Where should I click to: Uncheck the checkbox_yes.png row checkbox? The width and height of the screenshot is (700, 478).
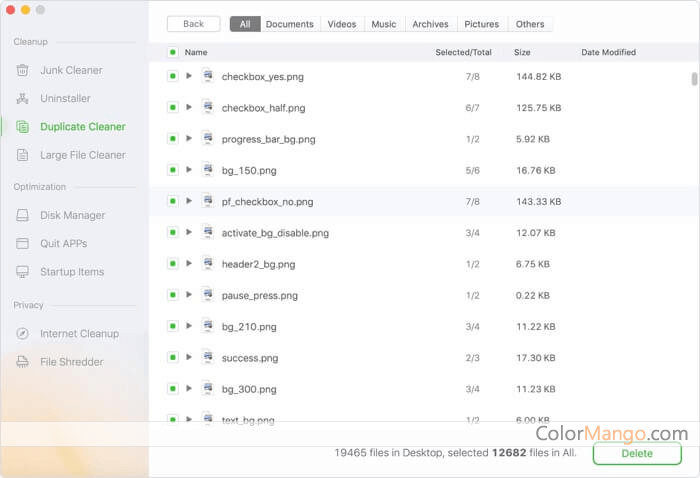pyautogui.click(x=173, y=76)
